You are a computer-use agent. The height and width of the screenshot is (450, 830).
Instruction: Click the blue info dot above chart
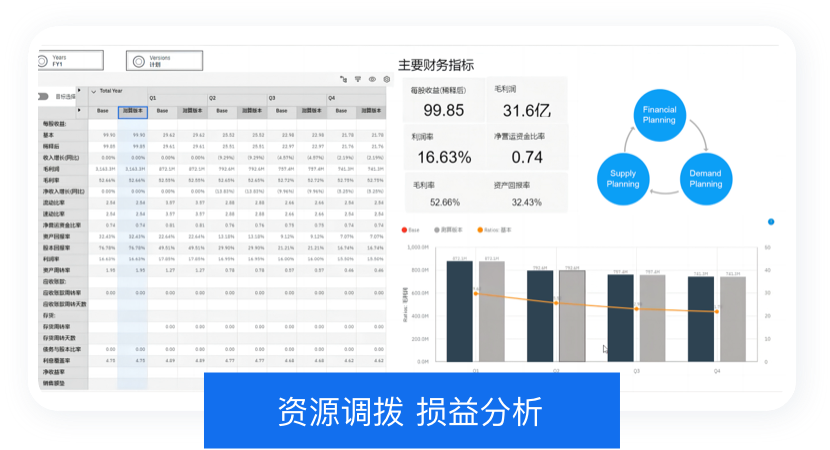(771, 222)
